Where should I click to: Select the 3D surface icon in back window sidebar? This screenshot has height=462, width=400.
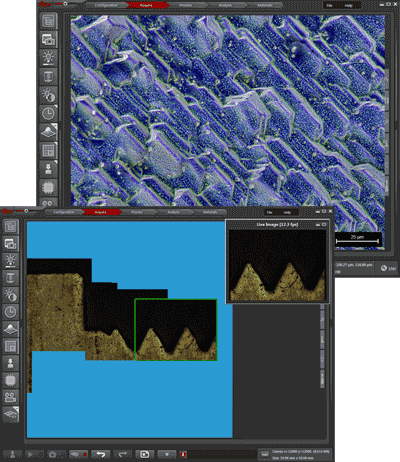(x=49, y=132)
